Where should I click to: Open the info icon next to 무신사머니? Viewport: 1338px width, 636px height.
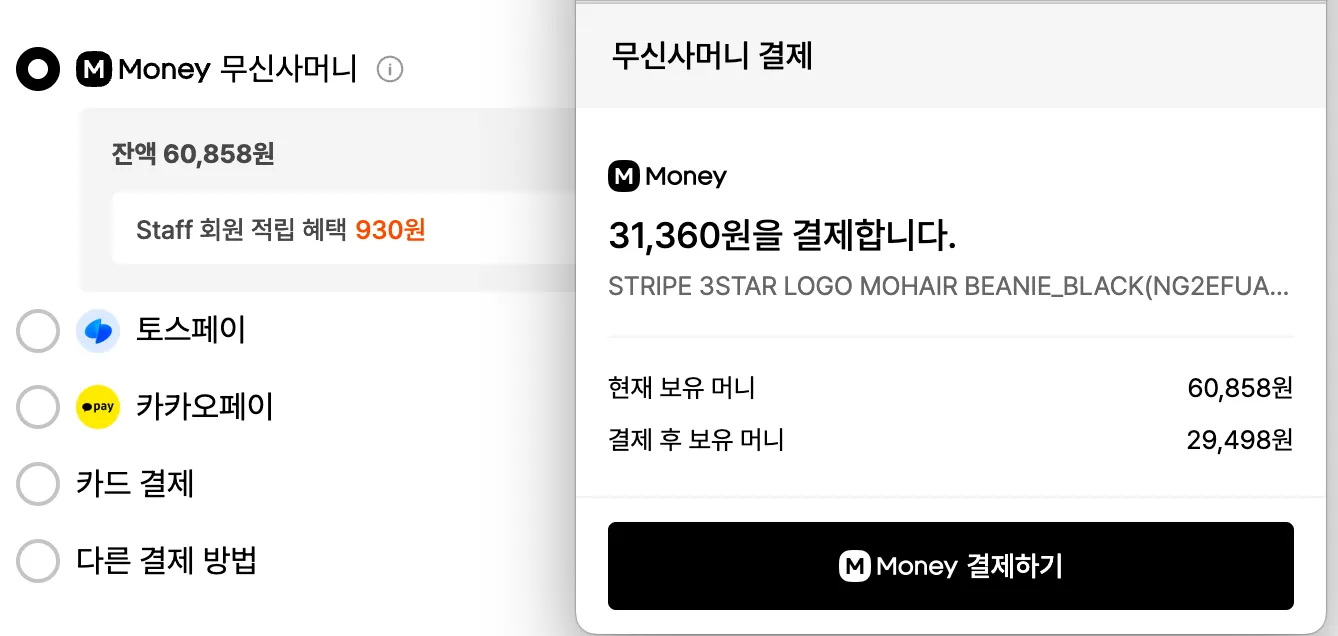pyautogui.click(x=390, y=69)
